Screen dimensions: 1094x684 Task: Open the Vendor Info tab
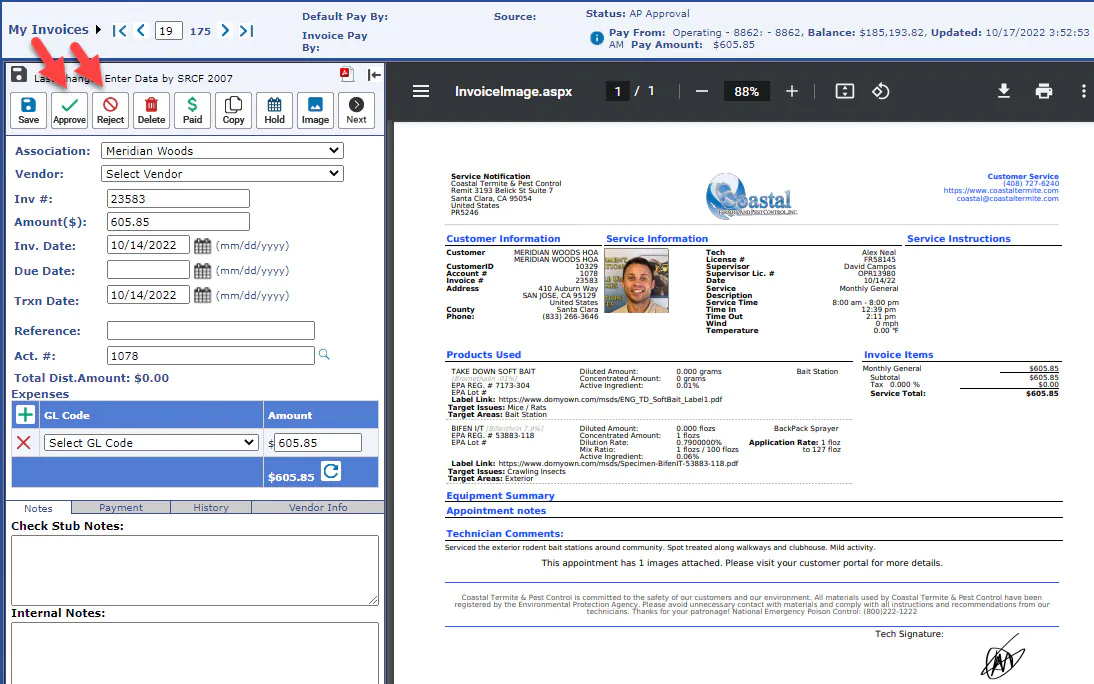[318, 508]
